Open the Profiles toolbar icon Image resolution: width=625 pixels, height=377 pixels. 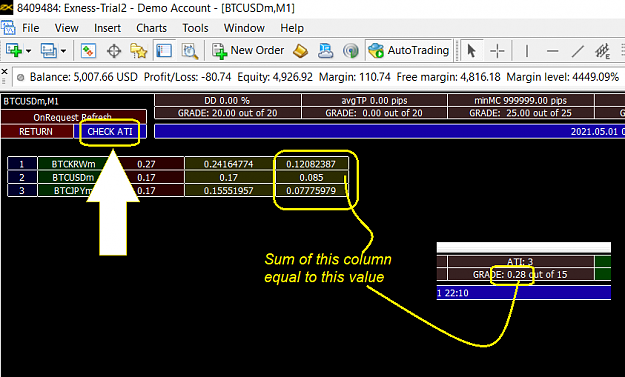pos(49,51)
